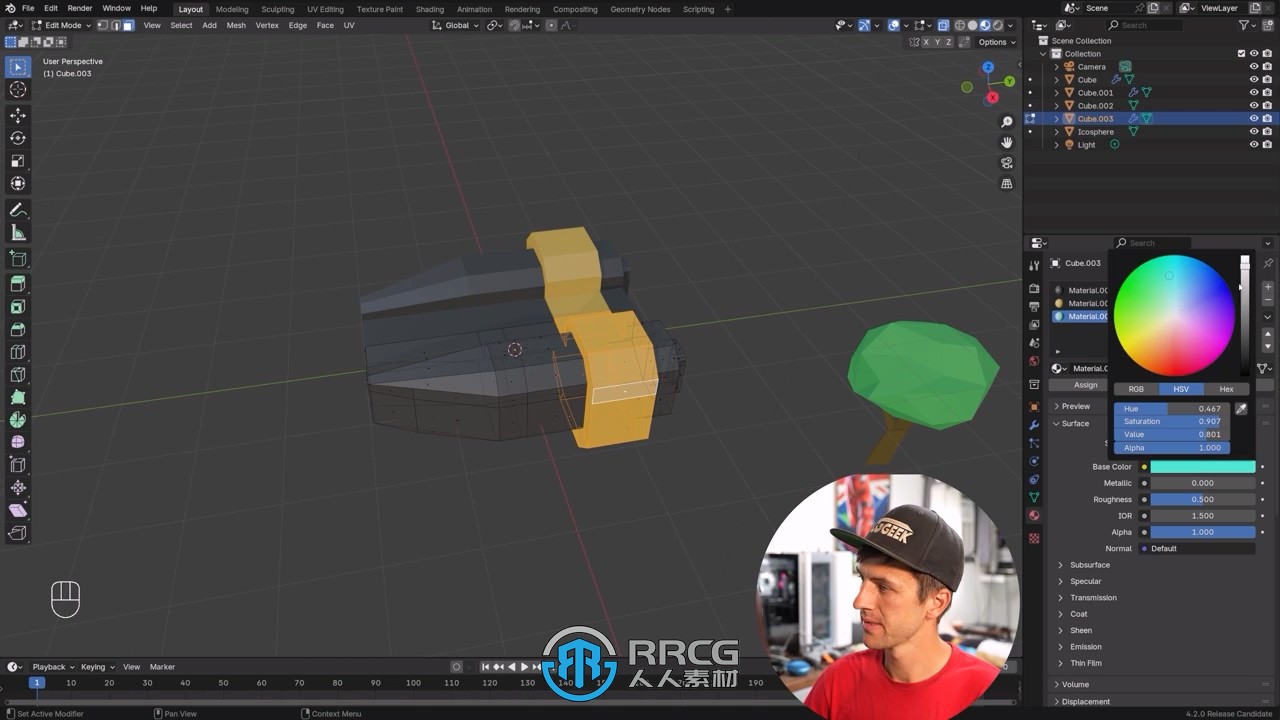Open the viewport Options dropdown

click(996, 42)
